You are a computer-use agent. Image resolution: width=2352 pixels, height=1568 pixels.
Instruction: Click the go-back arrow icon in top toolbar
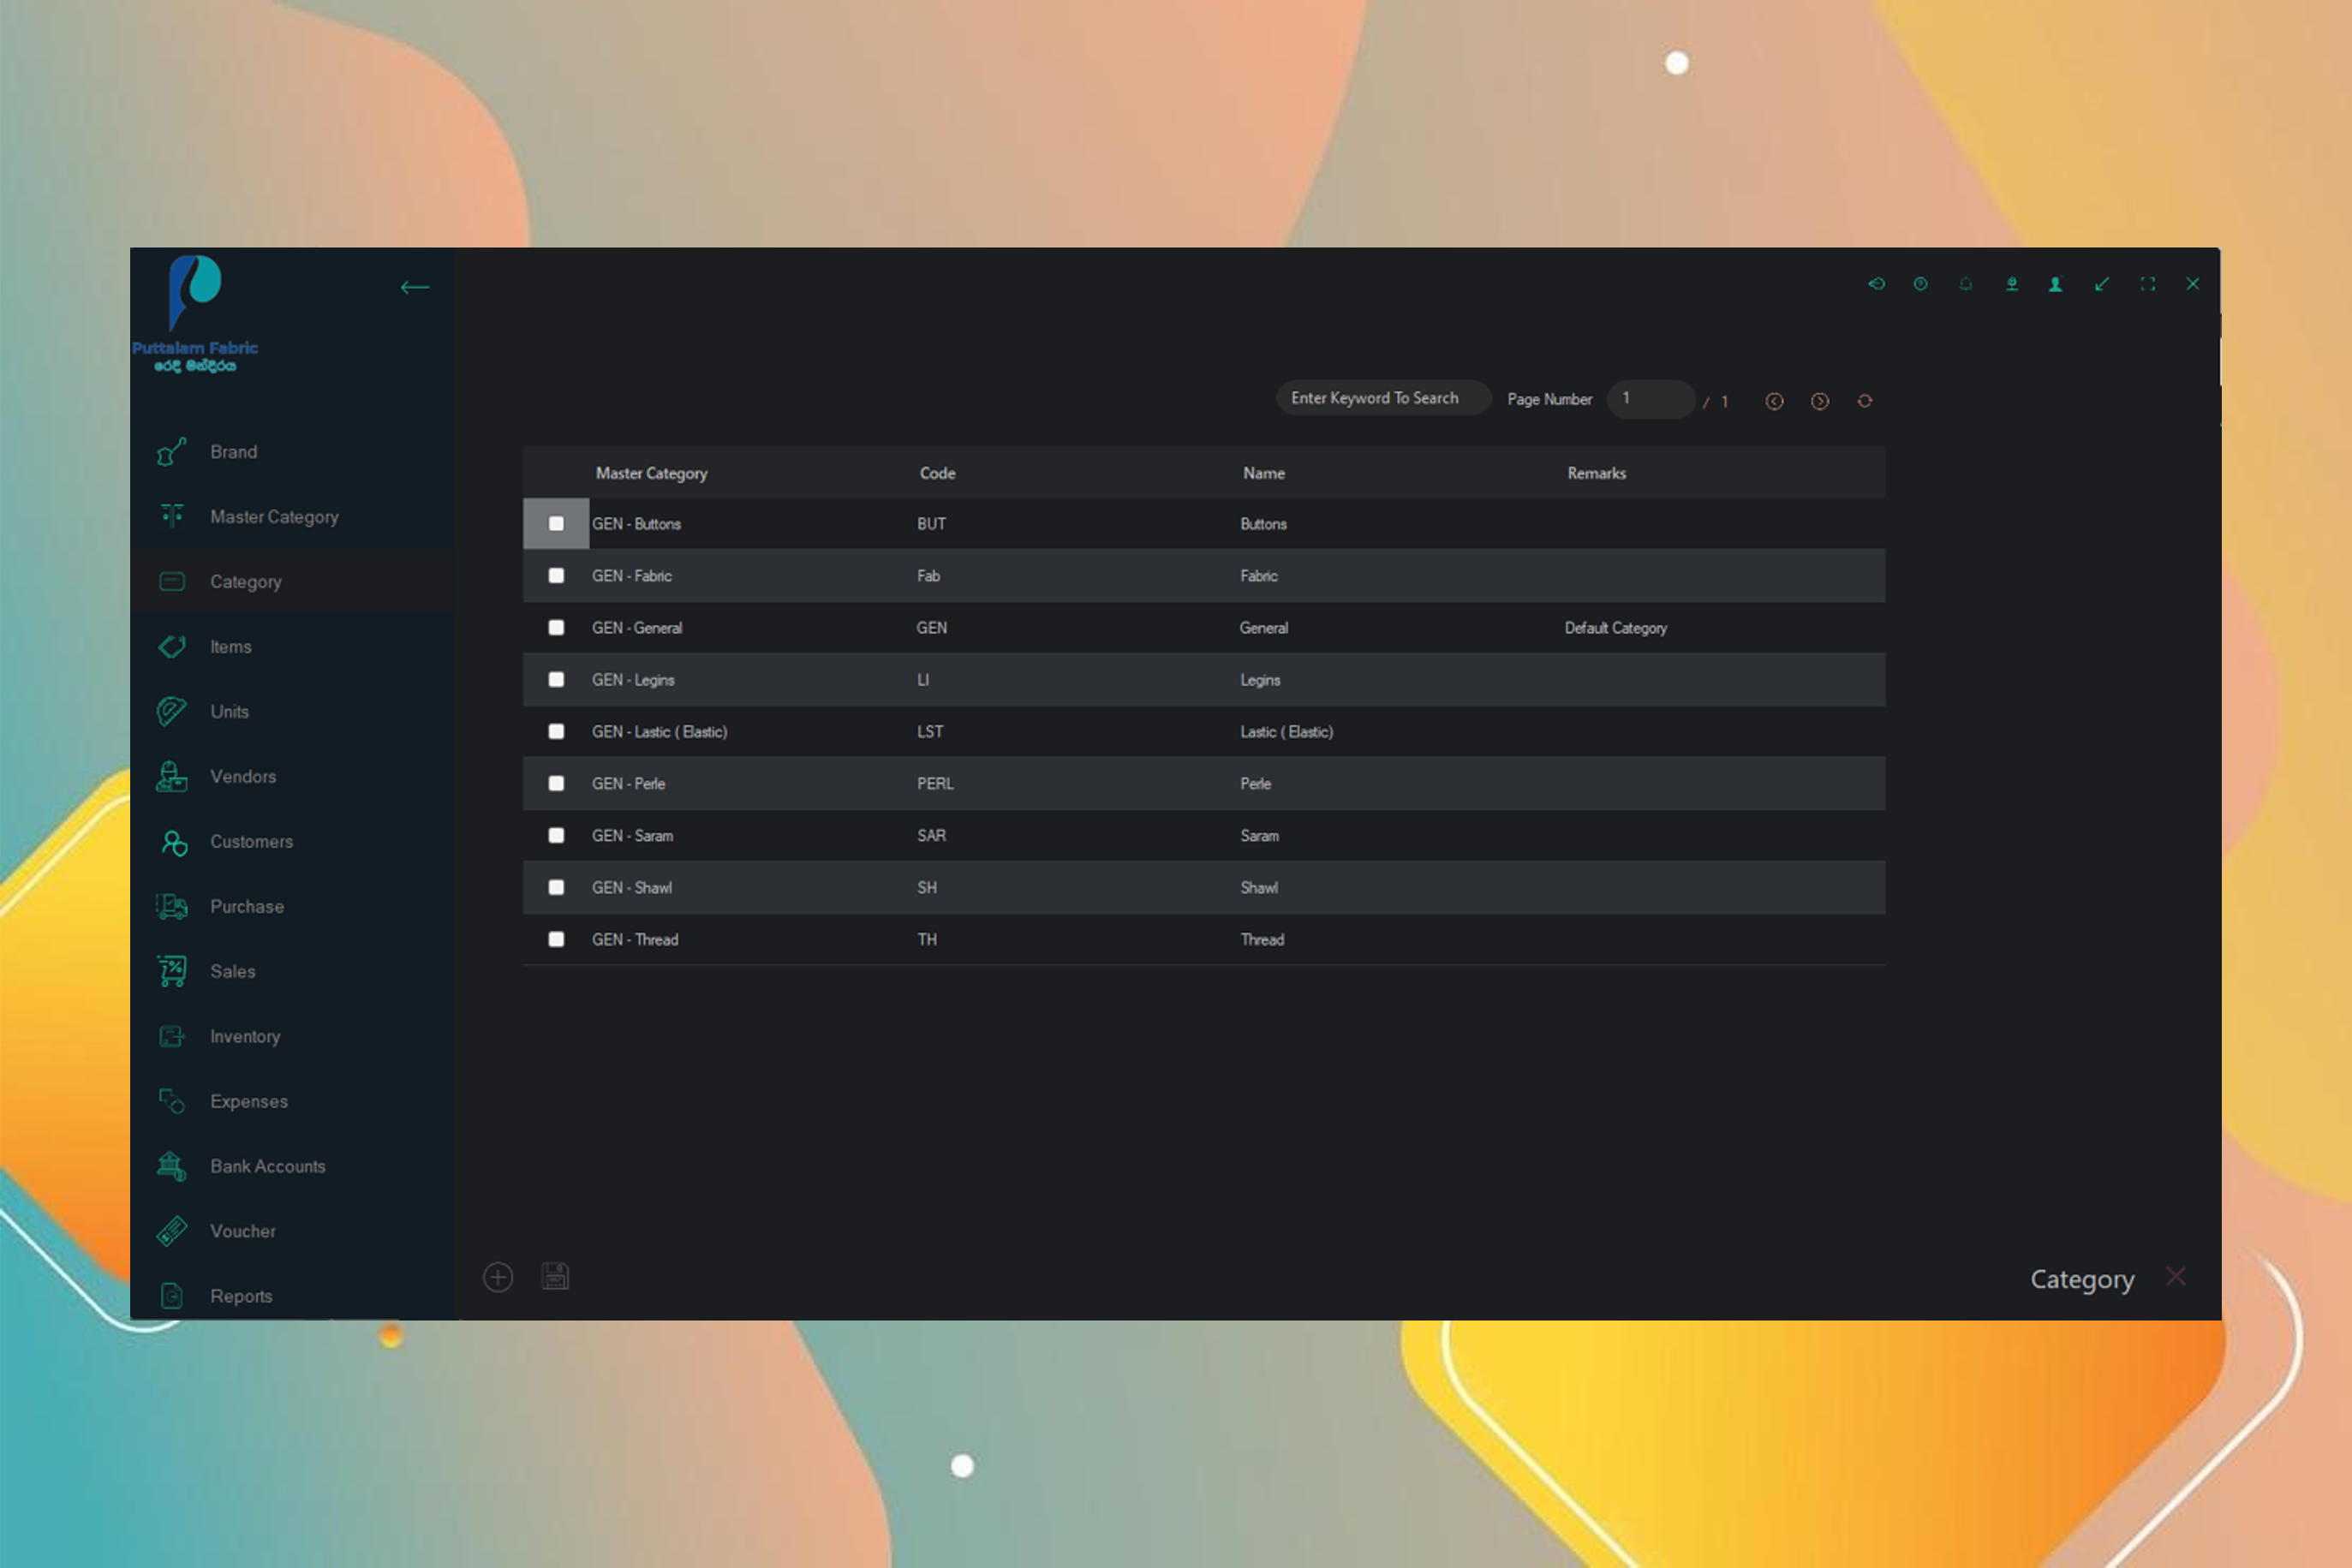[x=1876, y=284]
